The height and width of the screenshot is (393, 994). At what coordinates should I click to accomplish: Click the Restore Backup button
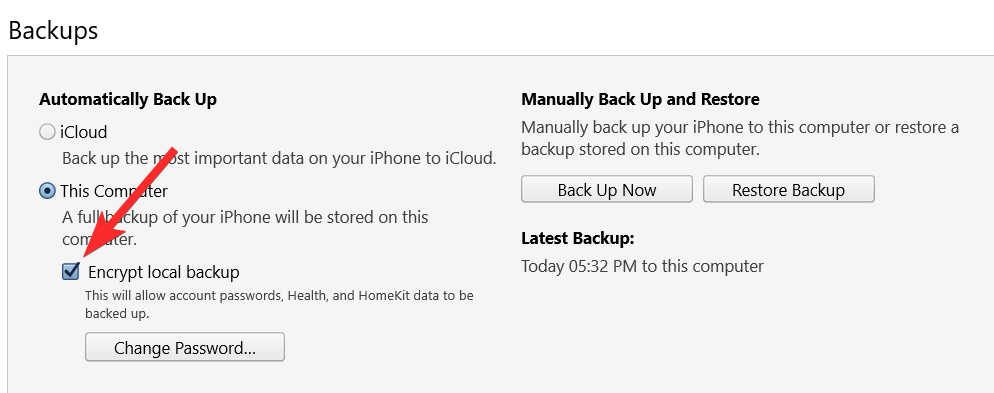click(x=789, y=190)
